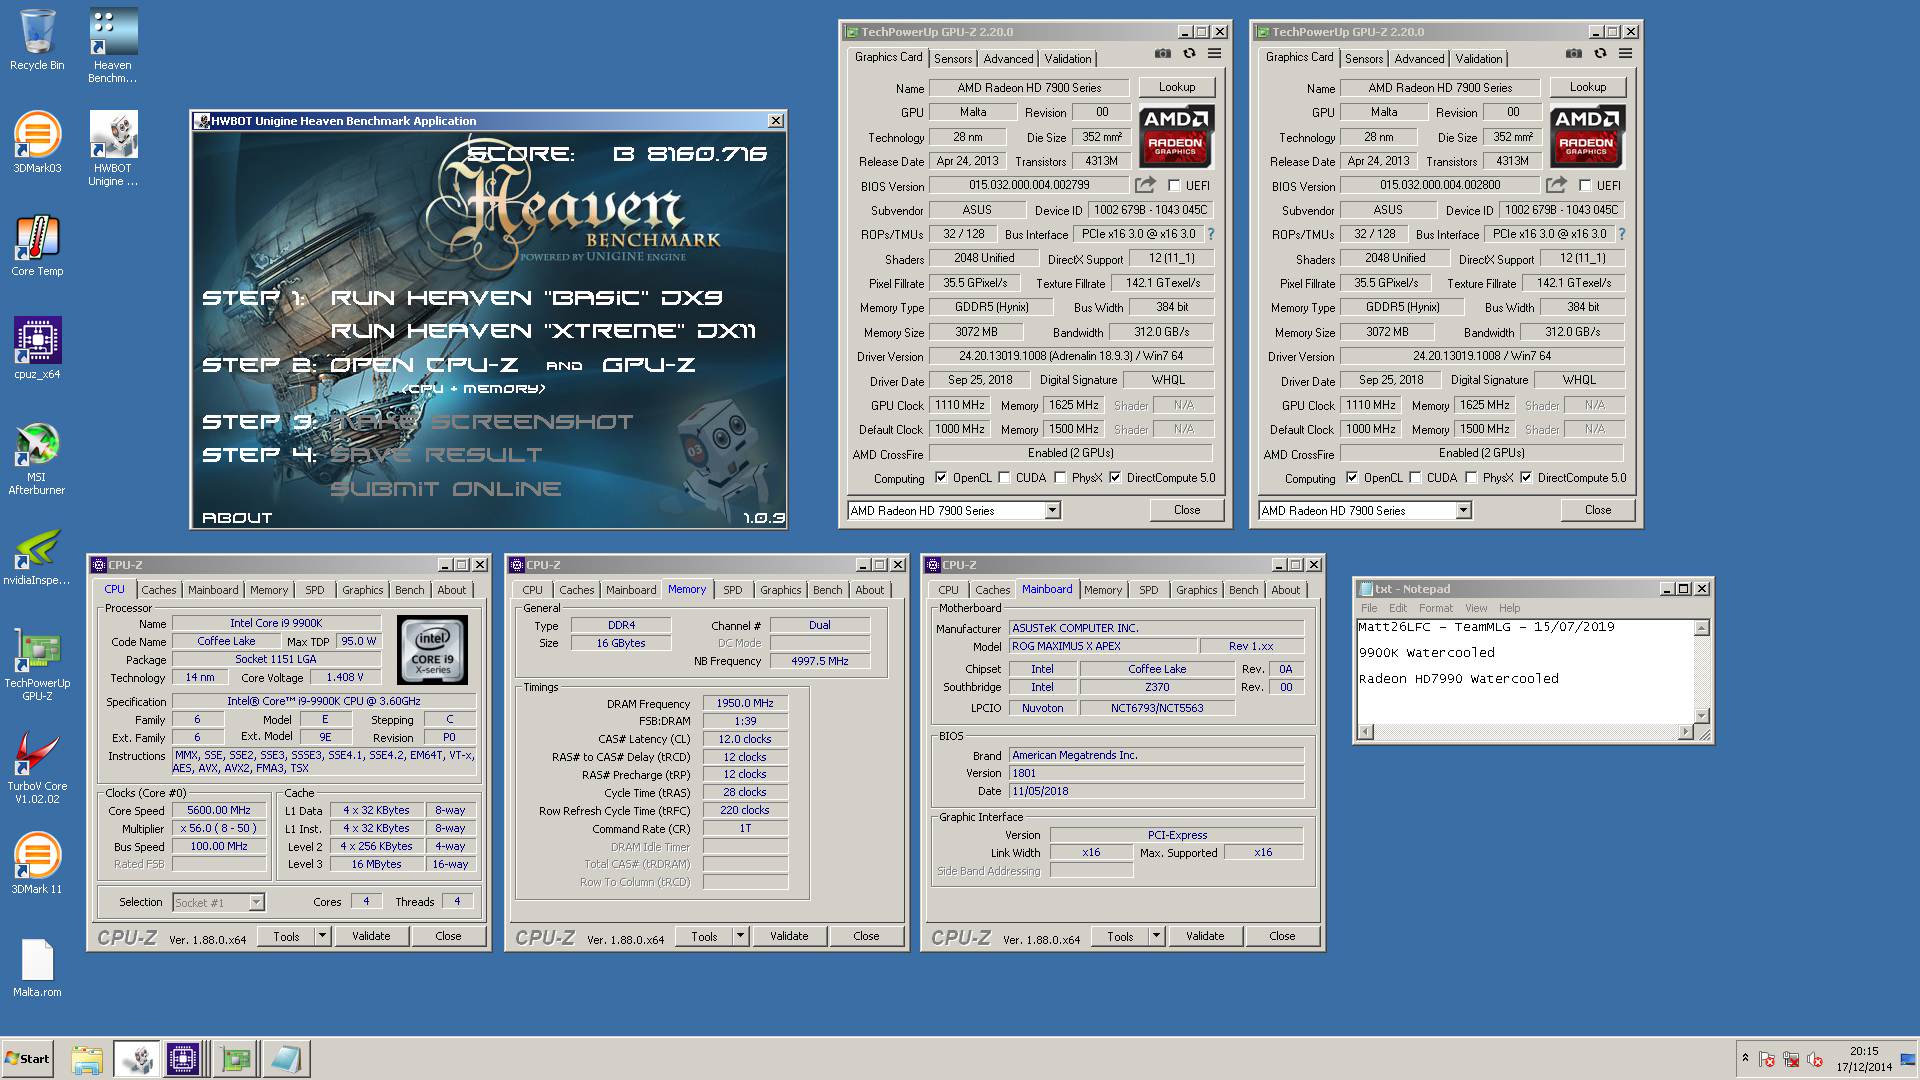Click BIOS export share icon in left GPU-Z
1920x1080 pixels.
point(1145,185)
